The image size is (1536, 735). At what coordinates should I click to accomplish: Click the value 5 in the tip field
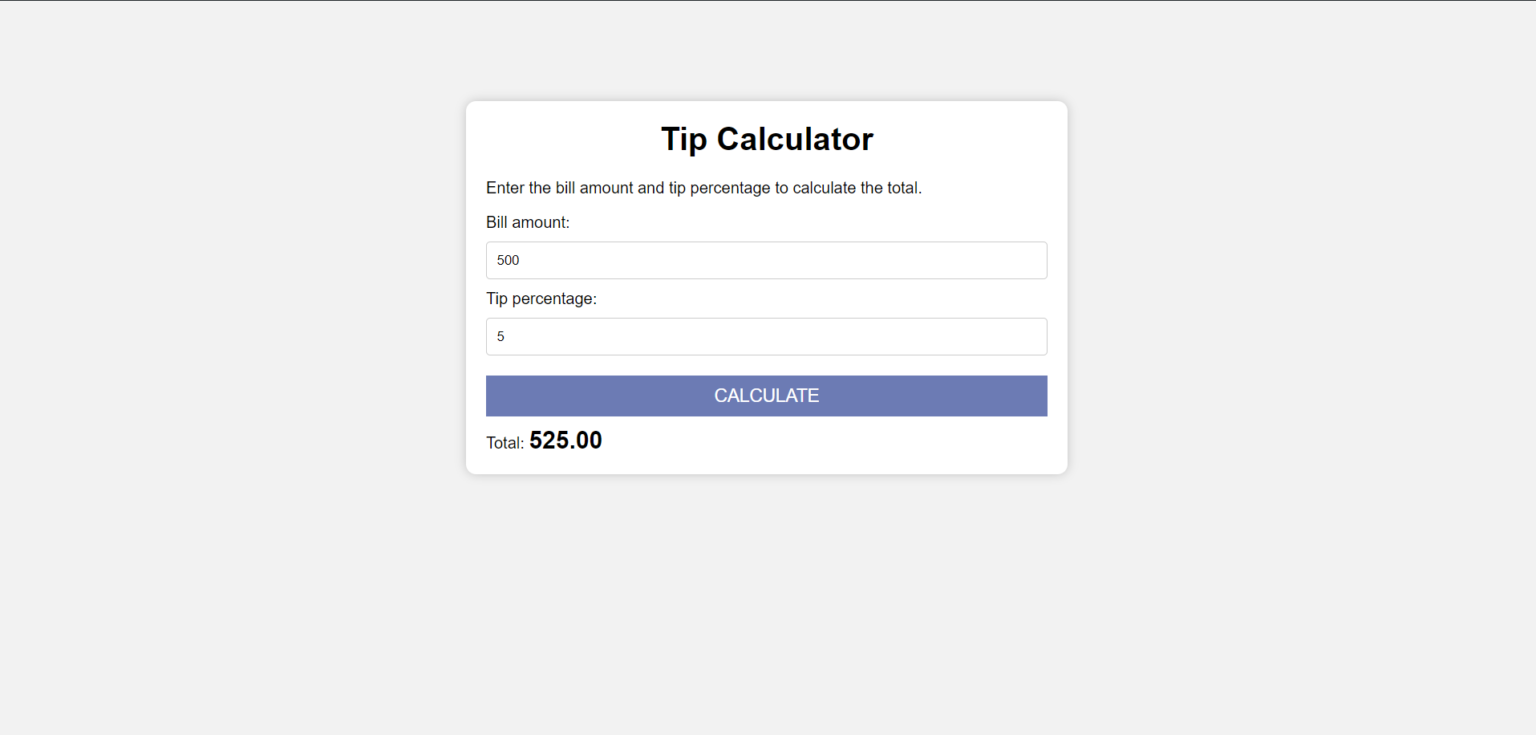501,336
